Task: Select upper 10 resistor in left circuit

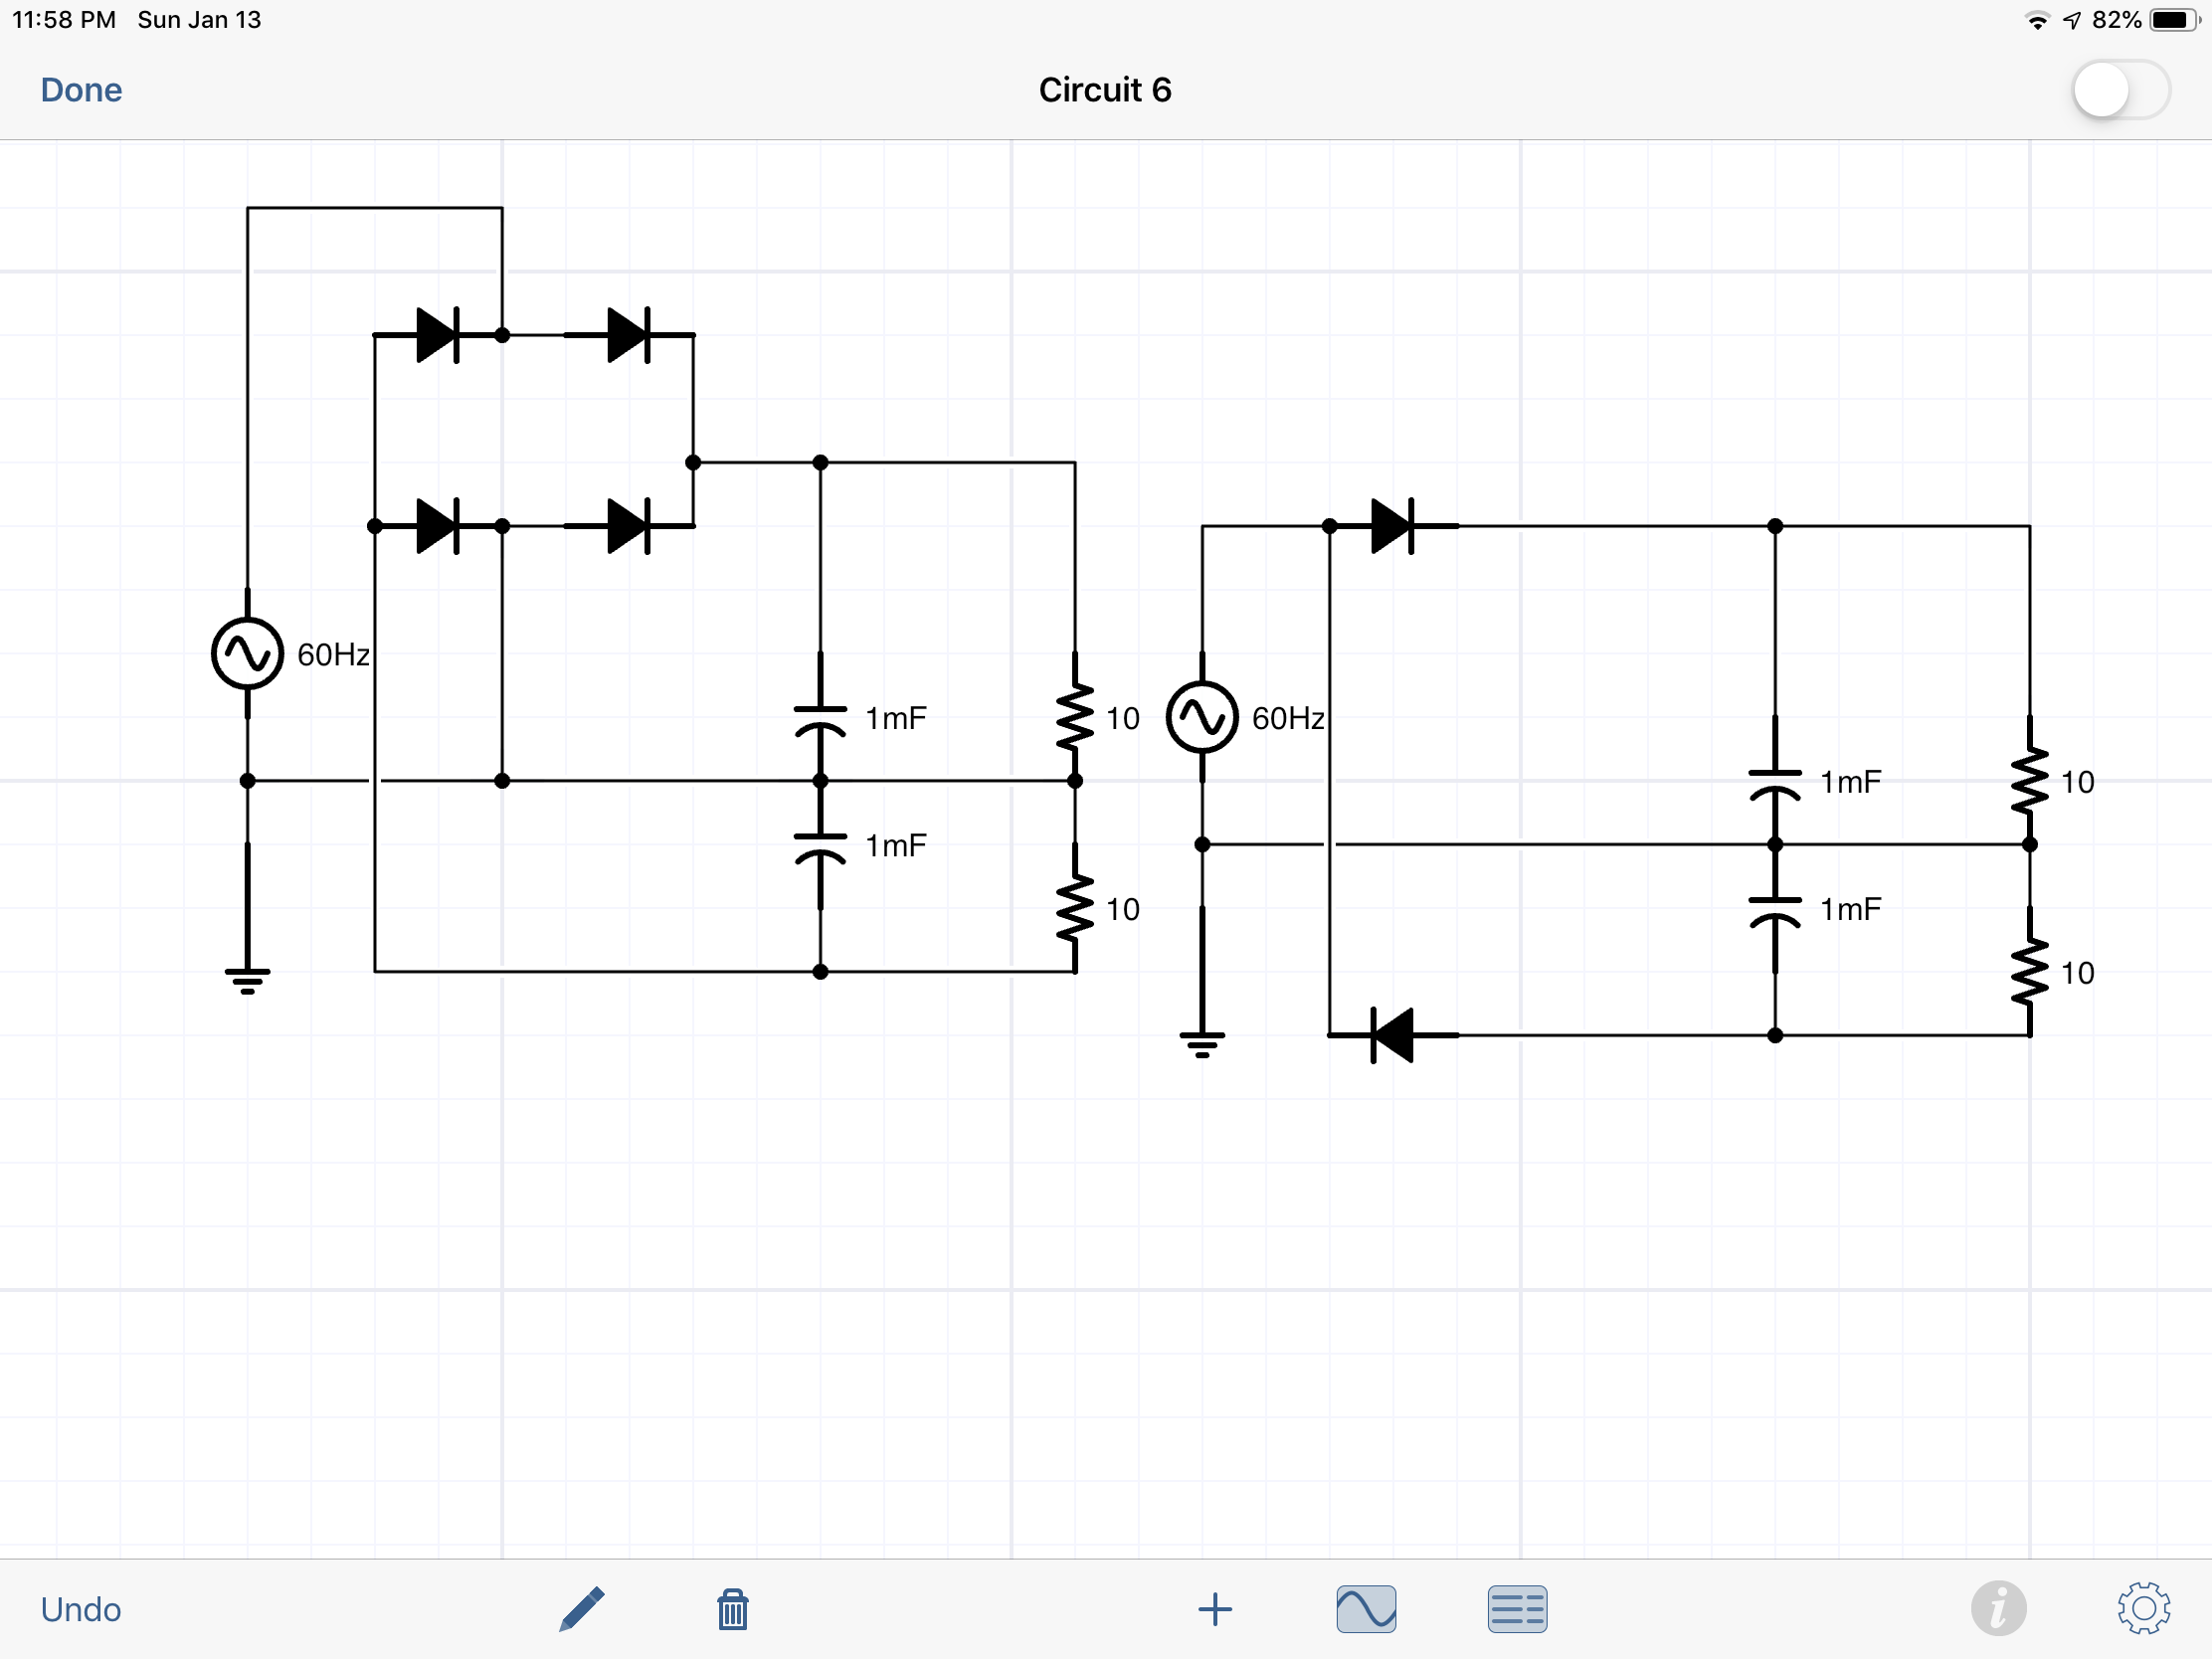Action: tap(1075, 717)
